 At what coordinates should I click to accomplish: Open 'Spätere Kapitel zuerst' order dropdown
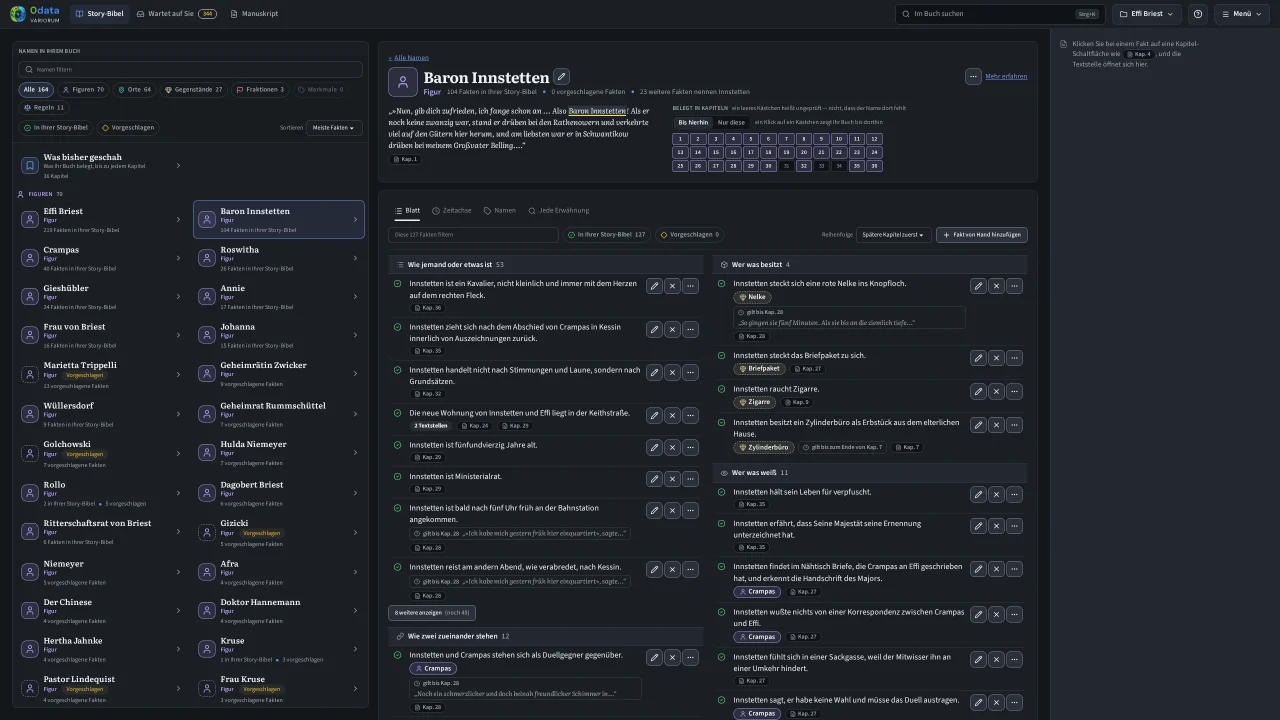892,235
